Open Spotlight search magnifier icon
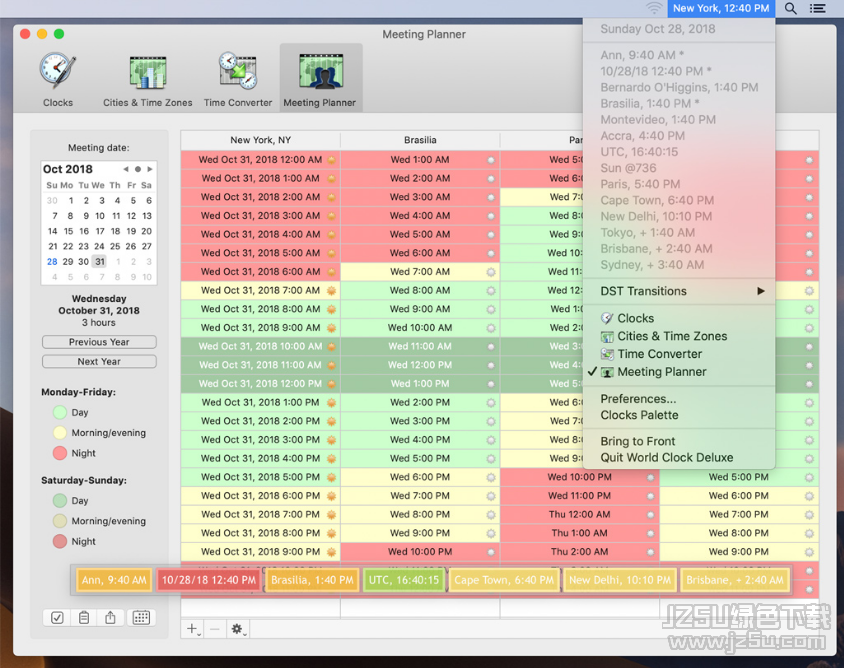 (790, 8)
